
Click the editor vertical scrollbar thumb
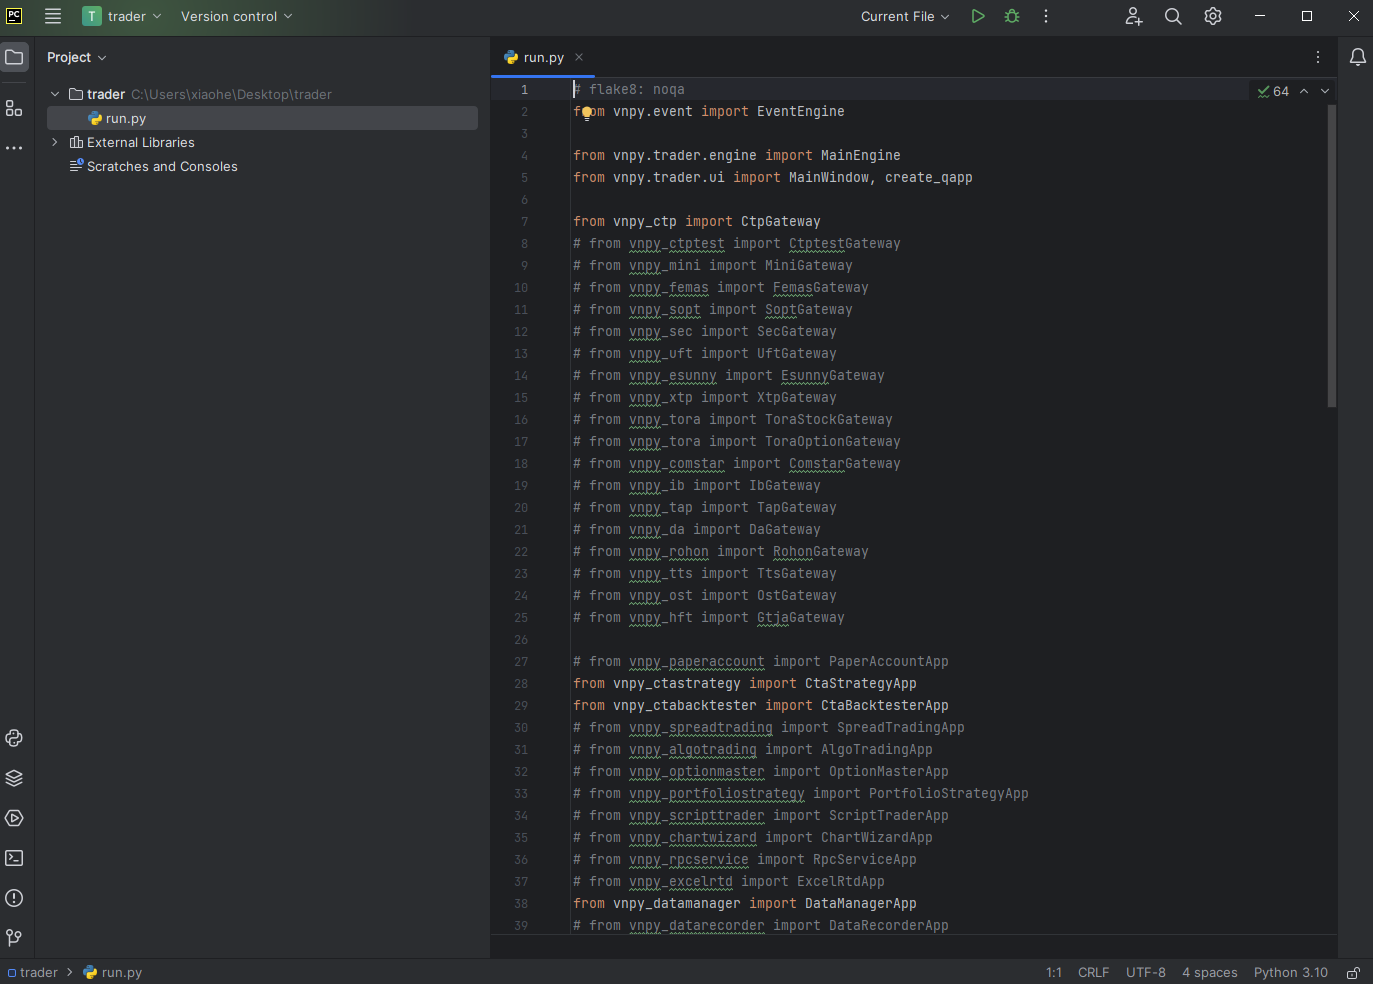pyautogui.click(x=1332, y=255)
